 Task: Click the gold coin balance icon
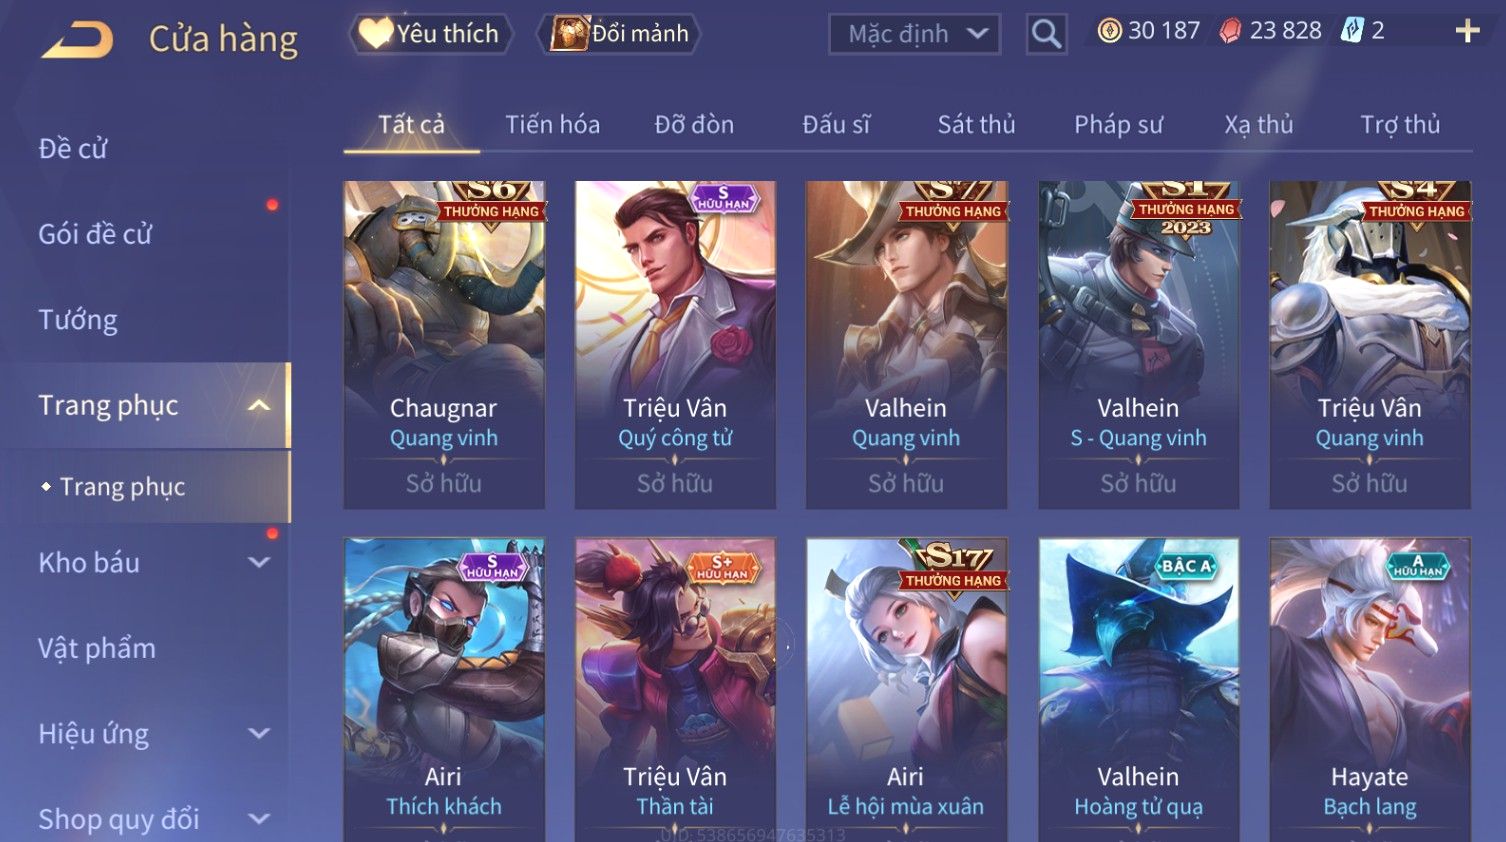[1109, 31]
